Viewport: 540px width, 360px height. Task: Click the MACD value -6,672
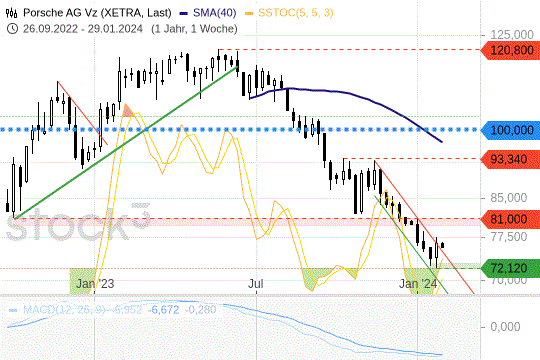[163, 310]
